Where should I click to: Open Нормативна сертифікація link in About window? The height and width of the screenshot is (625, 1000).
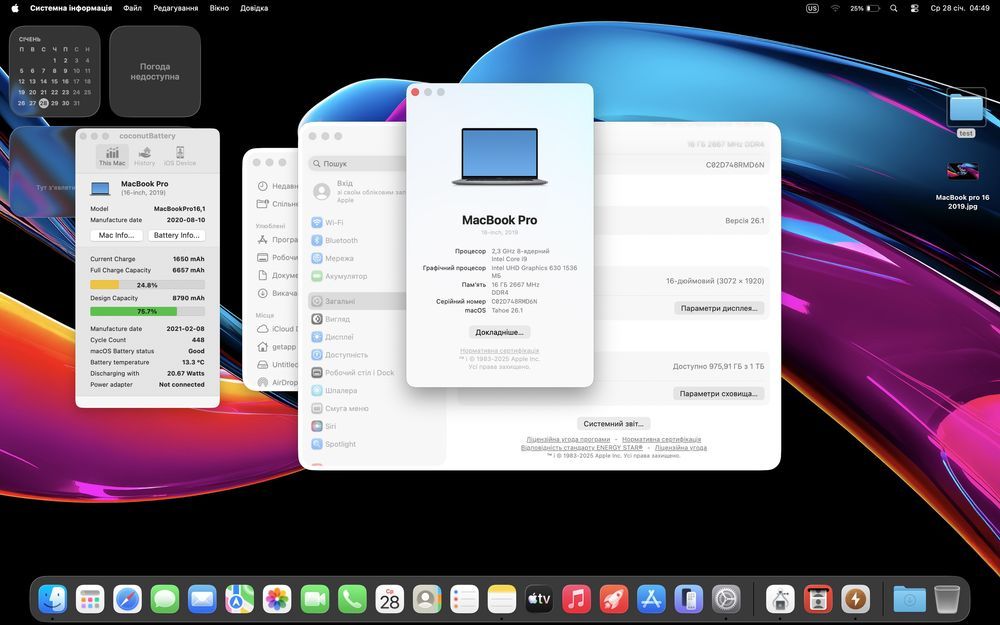499,351
